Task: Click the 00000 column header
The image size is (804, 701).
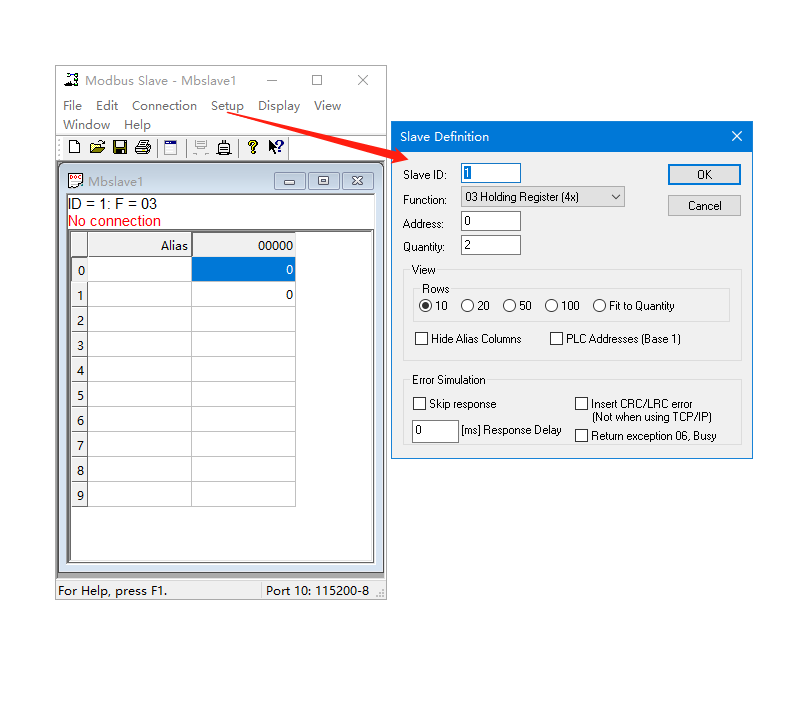Action: [243, 245]
